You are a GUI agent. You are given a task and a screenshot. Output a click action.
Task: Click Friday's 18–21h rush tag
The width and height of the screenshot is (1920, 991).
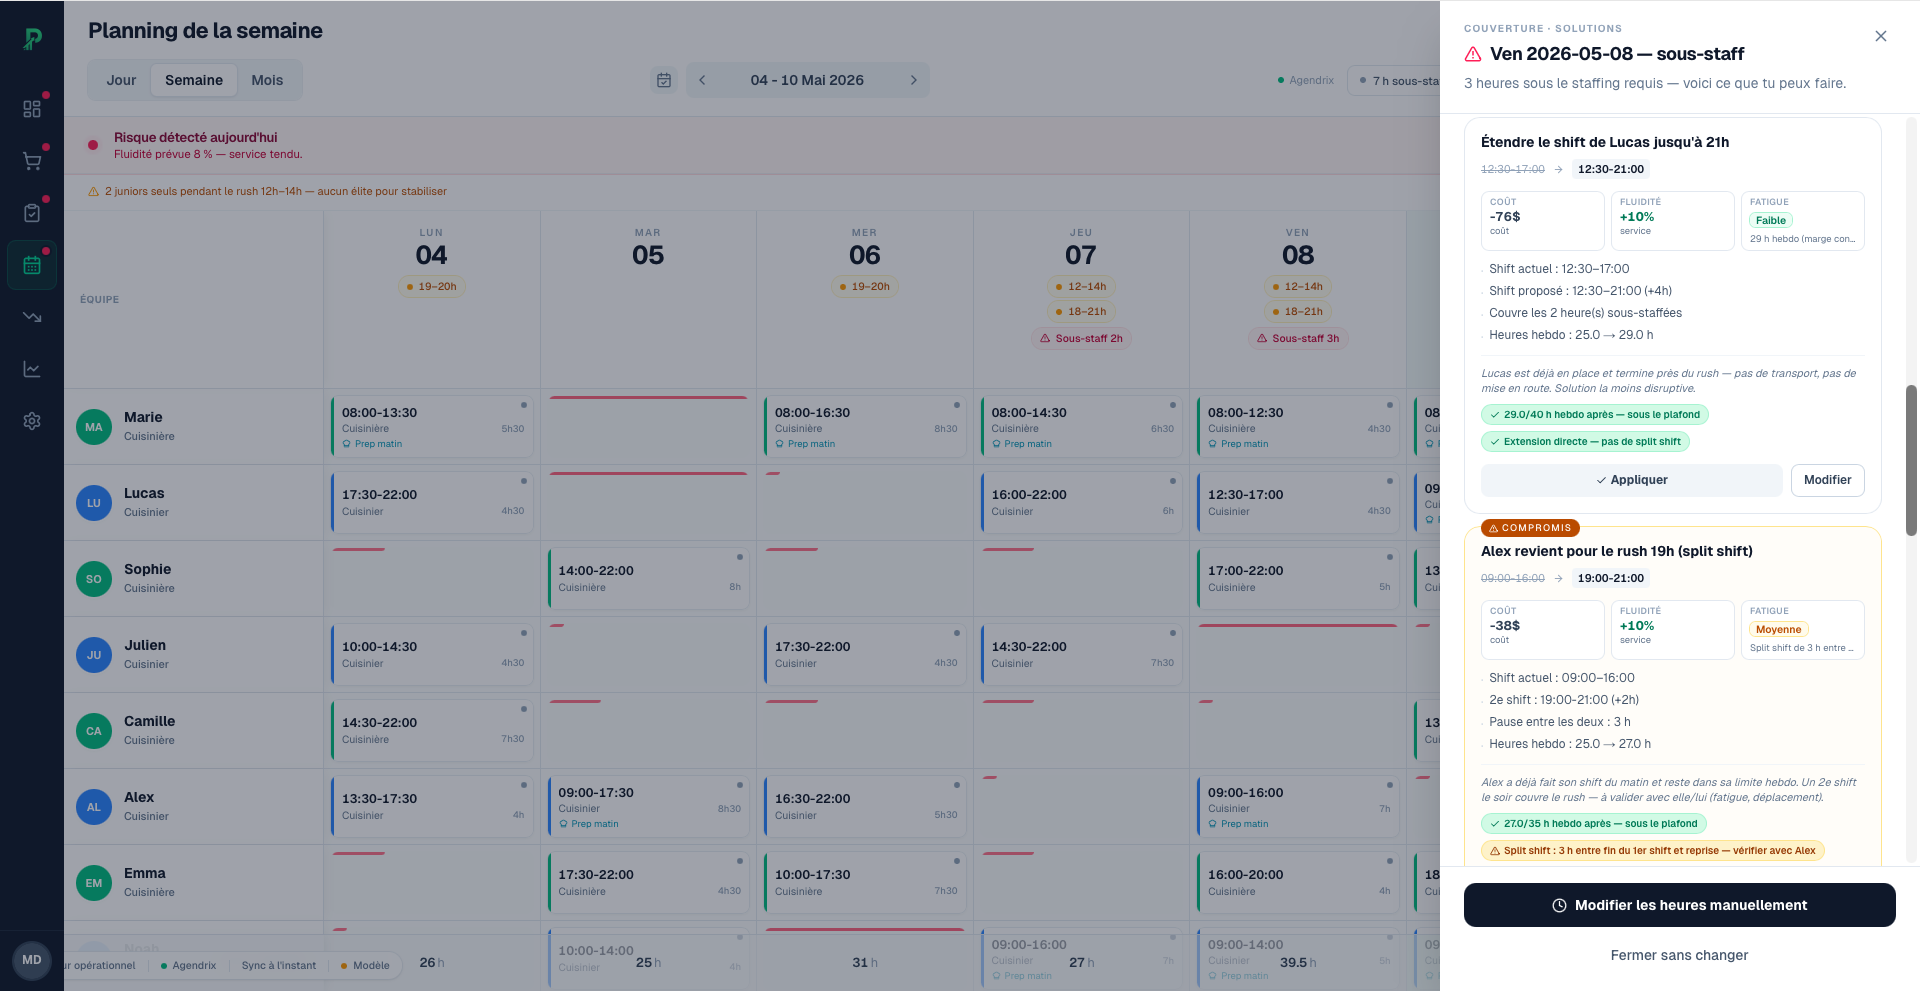click(1298, 312)
